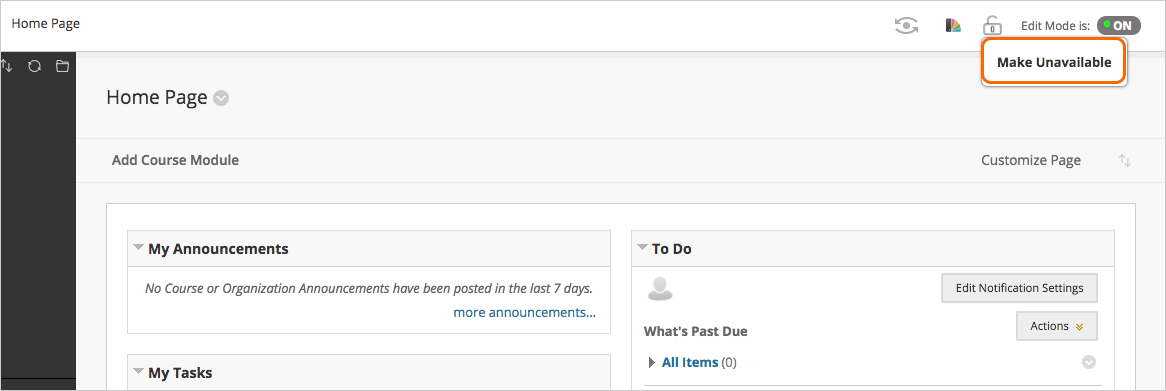
Task: Click the module reorder arrows icon
Action: (1125, 161)
